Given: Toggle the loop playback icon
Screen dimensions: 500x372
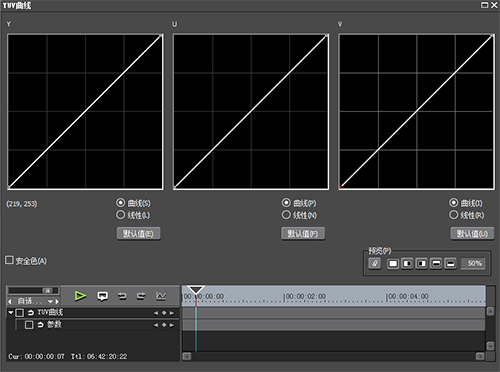Looking at the screenshot, I should 102,296.
